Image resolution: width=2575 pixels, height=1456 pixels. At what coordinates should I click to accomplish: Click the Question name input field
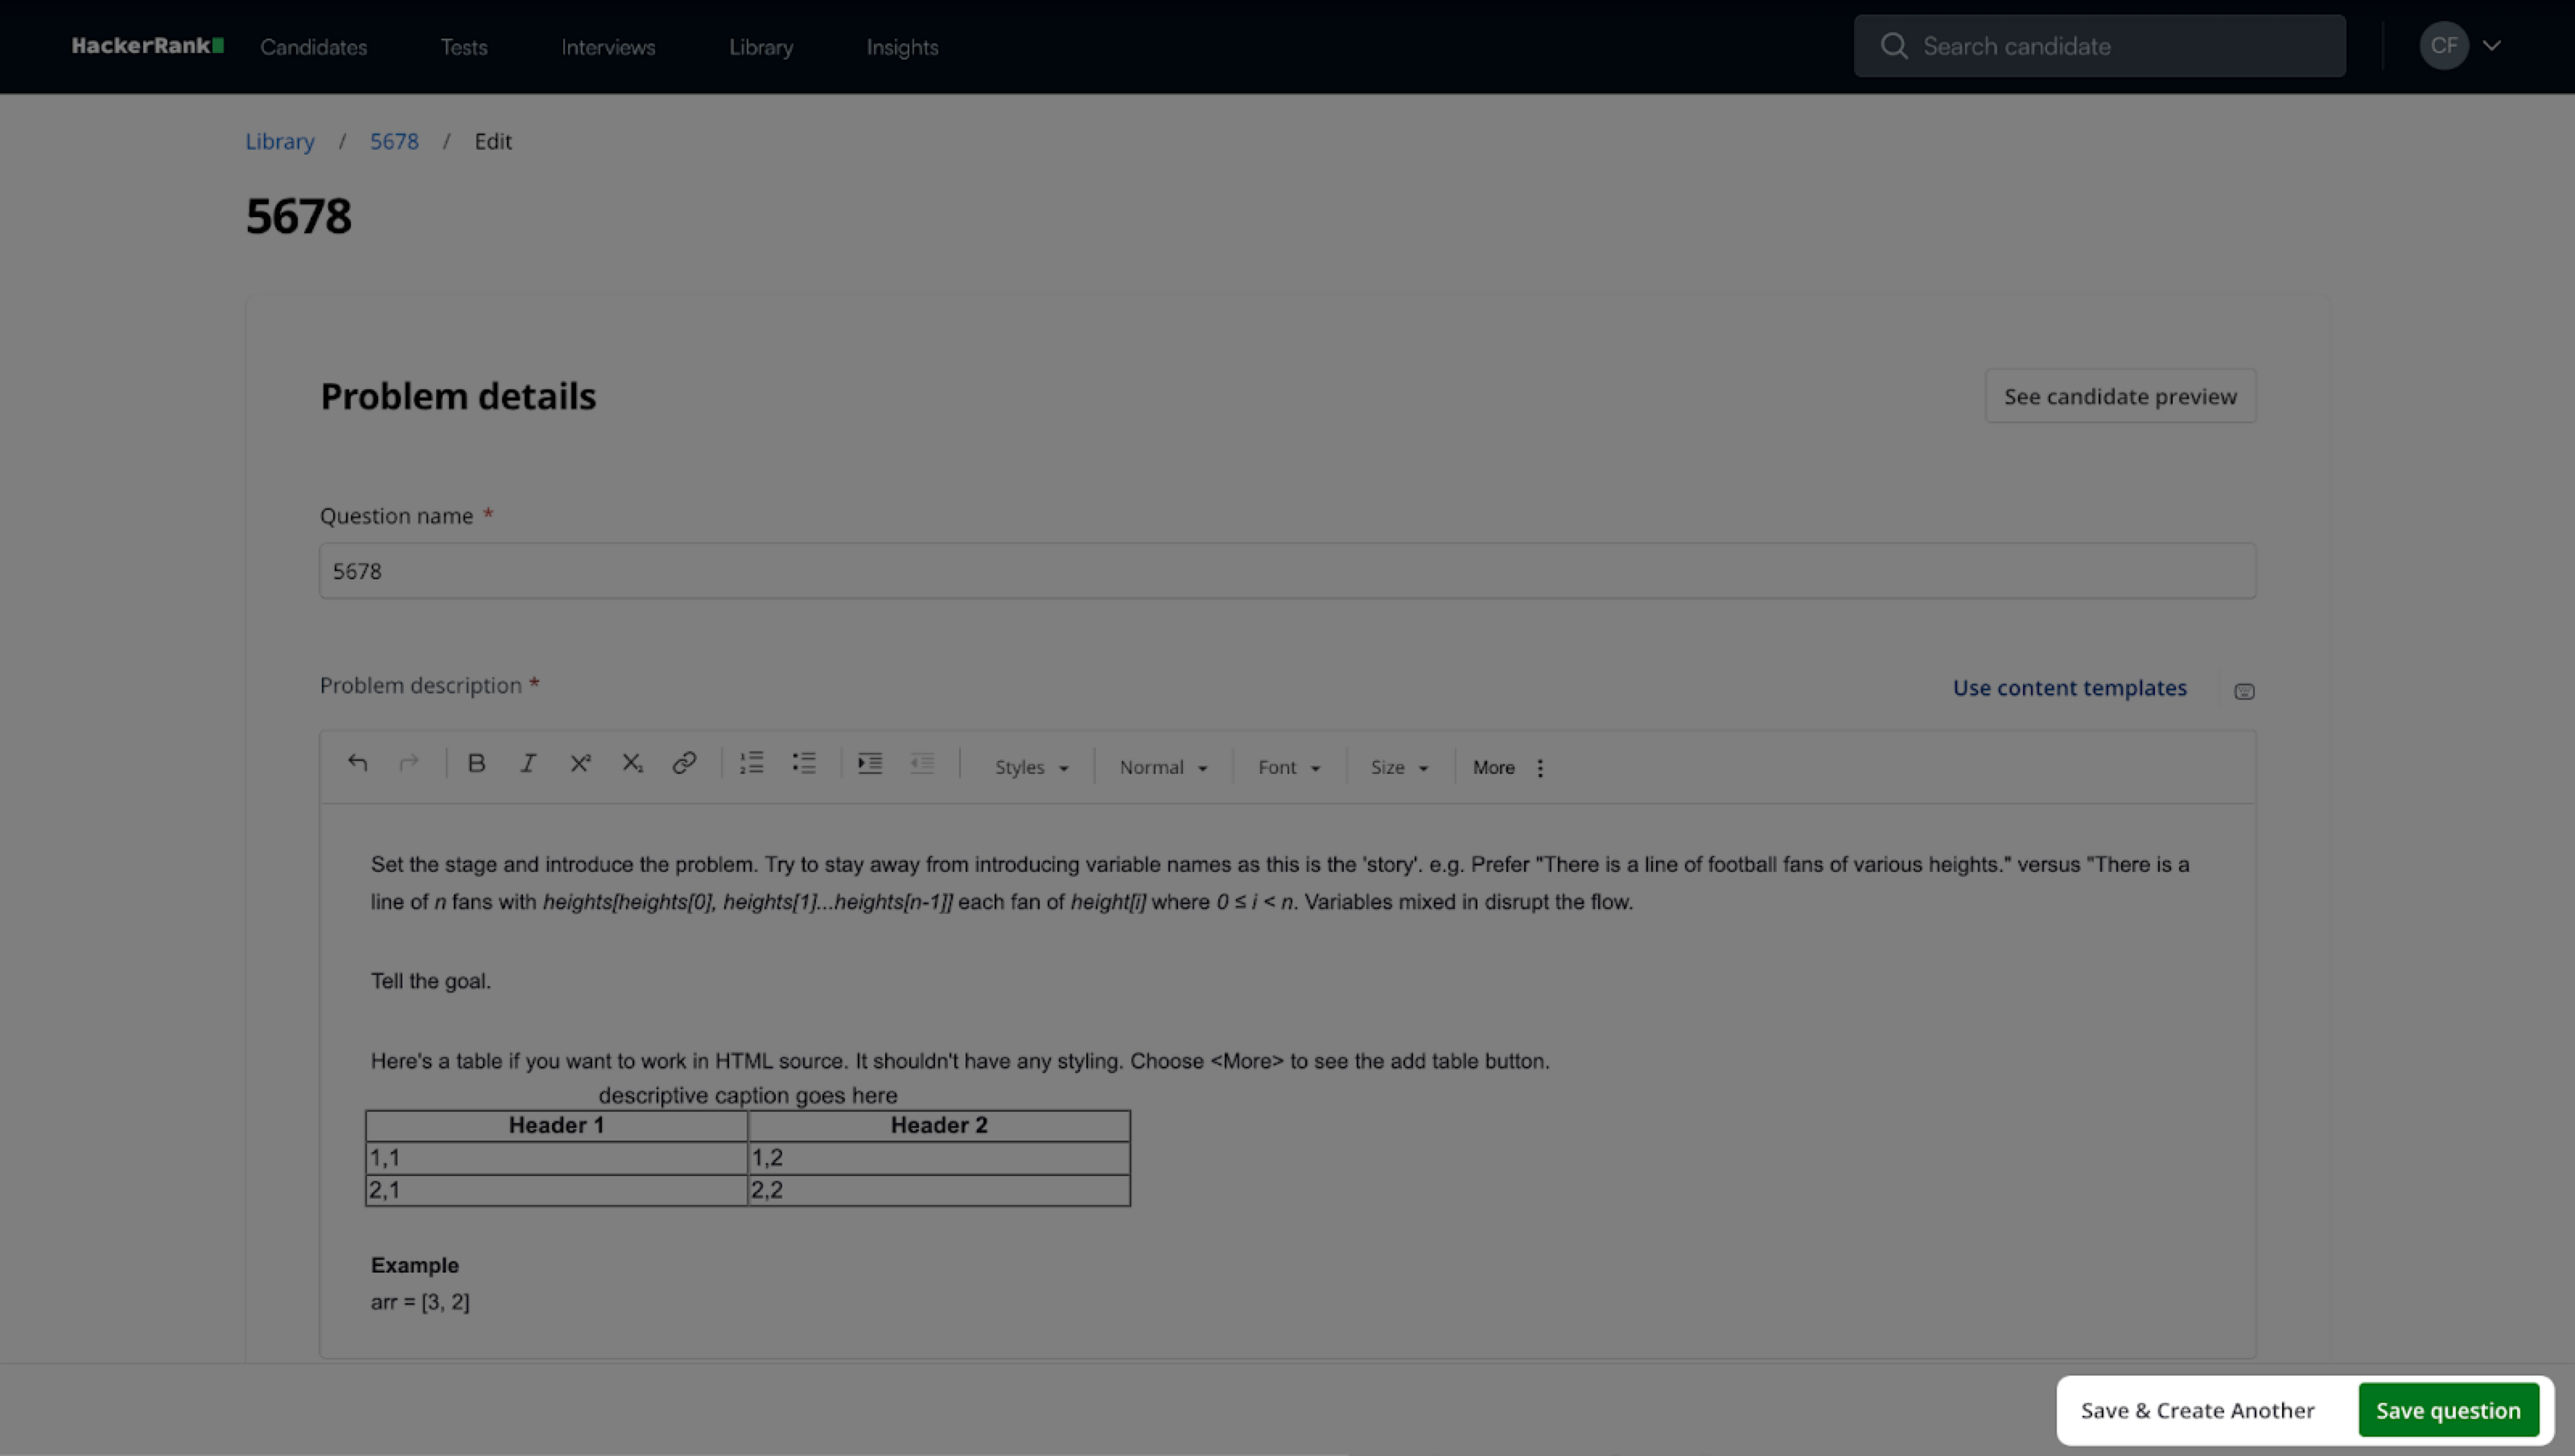click(1286, 571)
